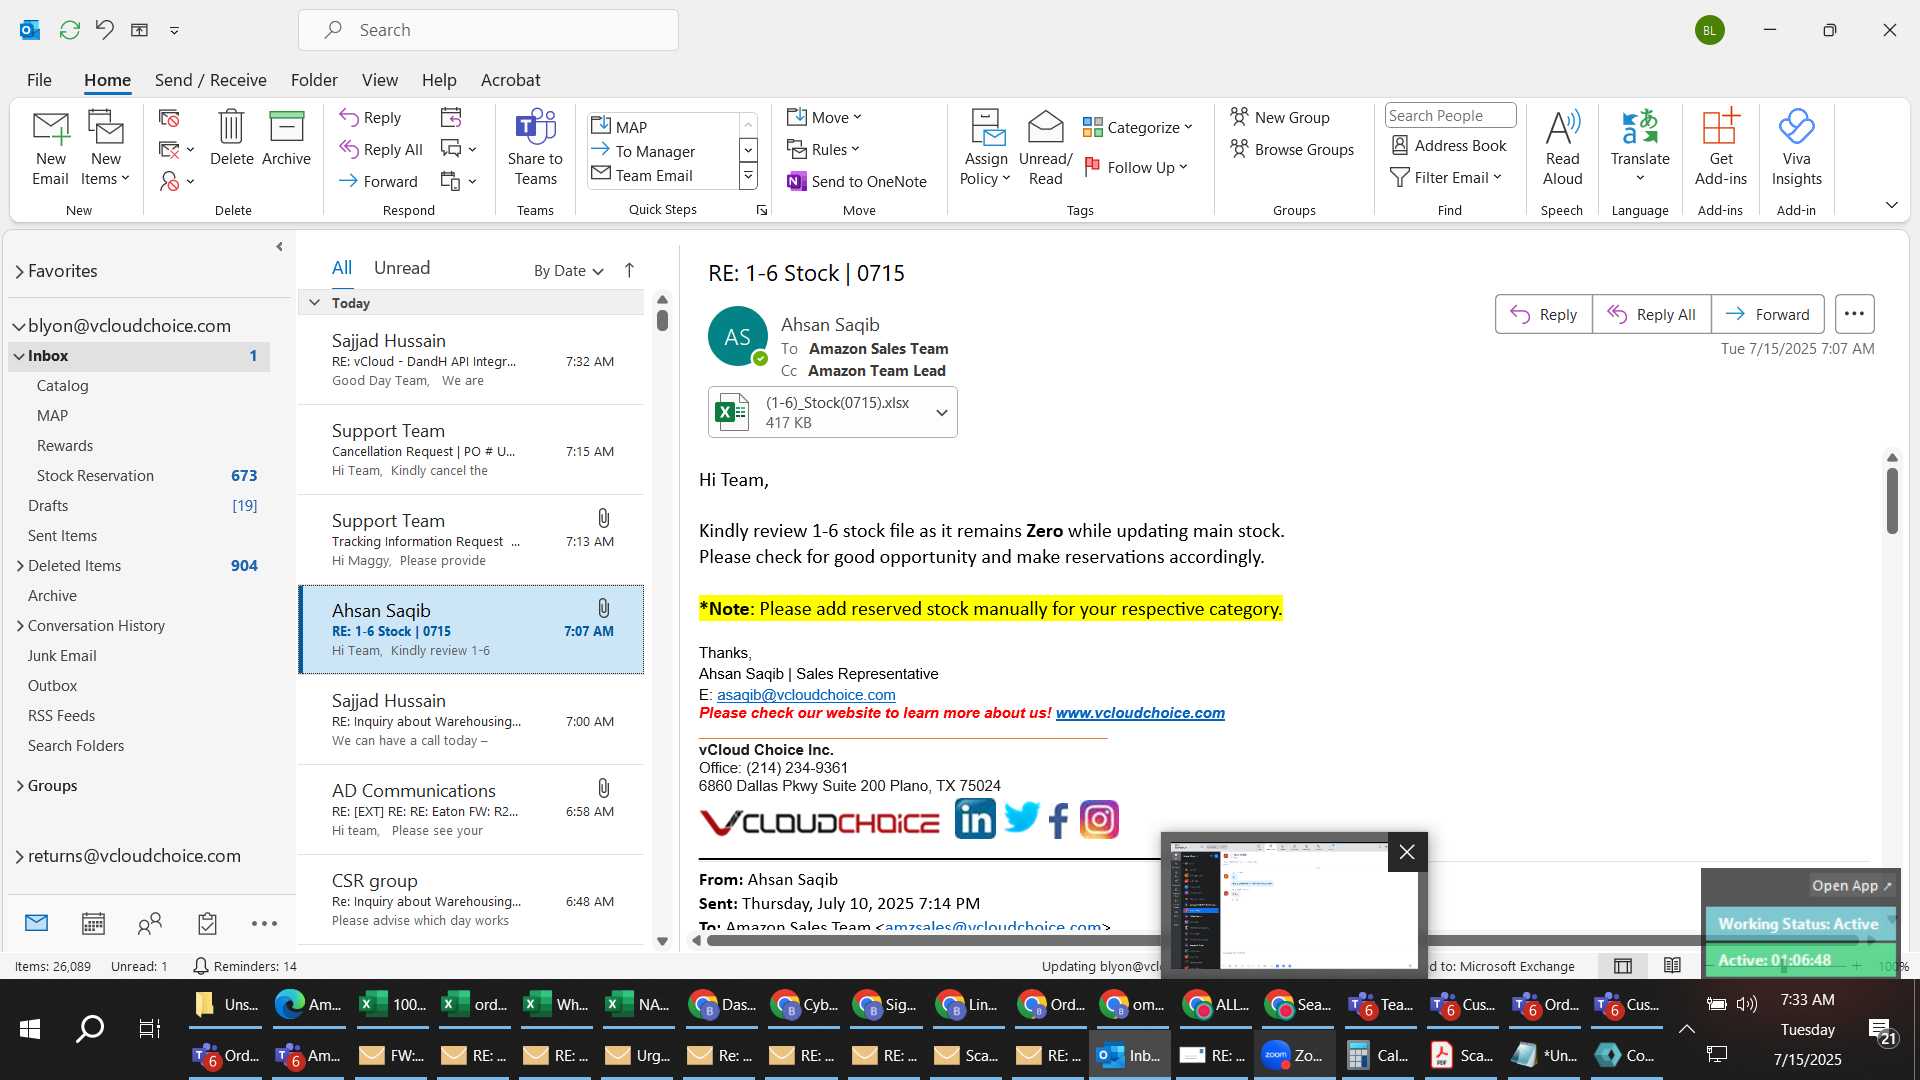Click Ignore conversation icon in Delete group
Viewport: 1920px width, 1080px height.
click(169, 118)
